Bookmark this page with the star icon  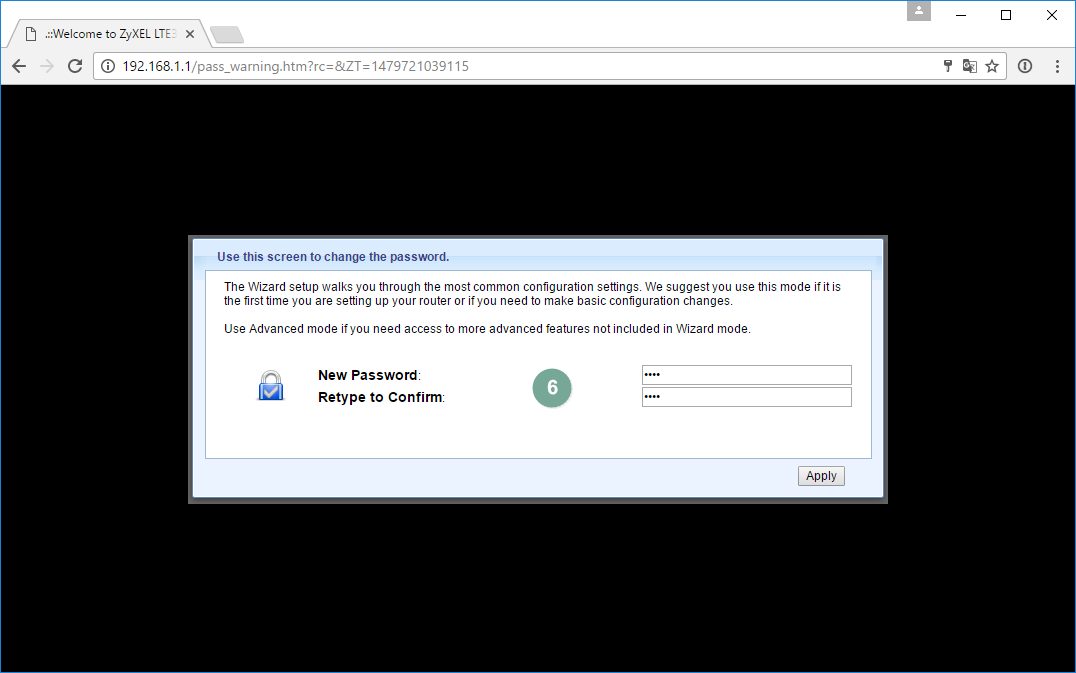pos(992,66)
